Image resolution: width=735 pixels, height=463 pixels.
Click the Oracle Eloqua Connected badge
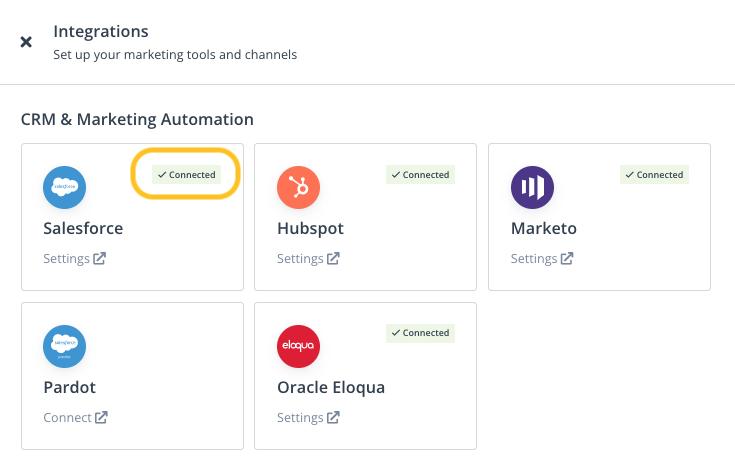(x=420, y=333)
